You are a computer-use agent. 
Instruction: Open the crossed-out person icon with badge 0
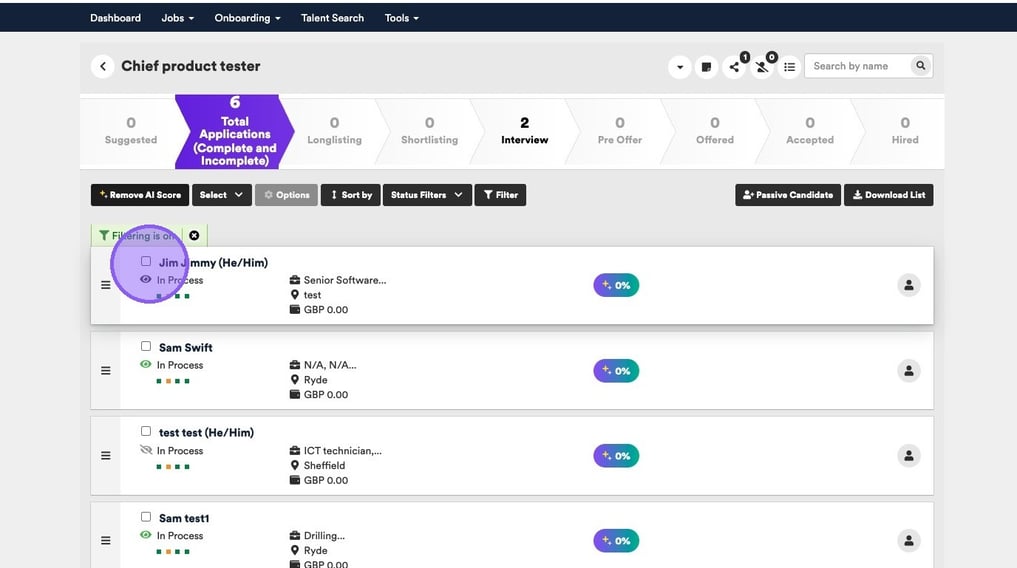(x=762, y=67)
